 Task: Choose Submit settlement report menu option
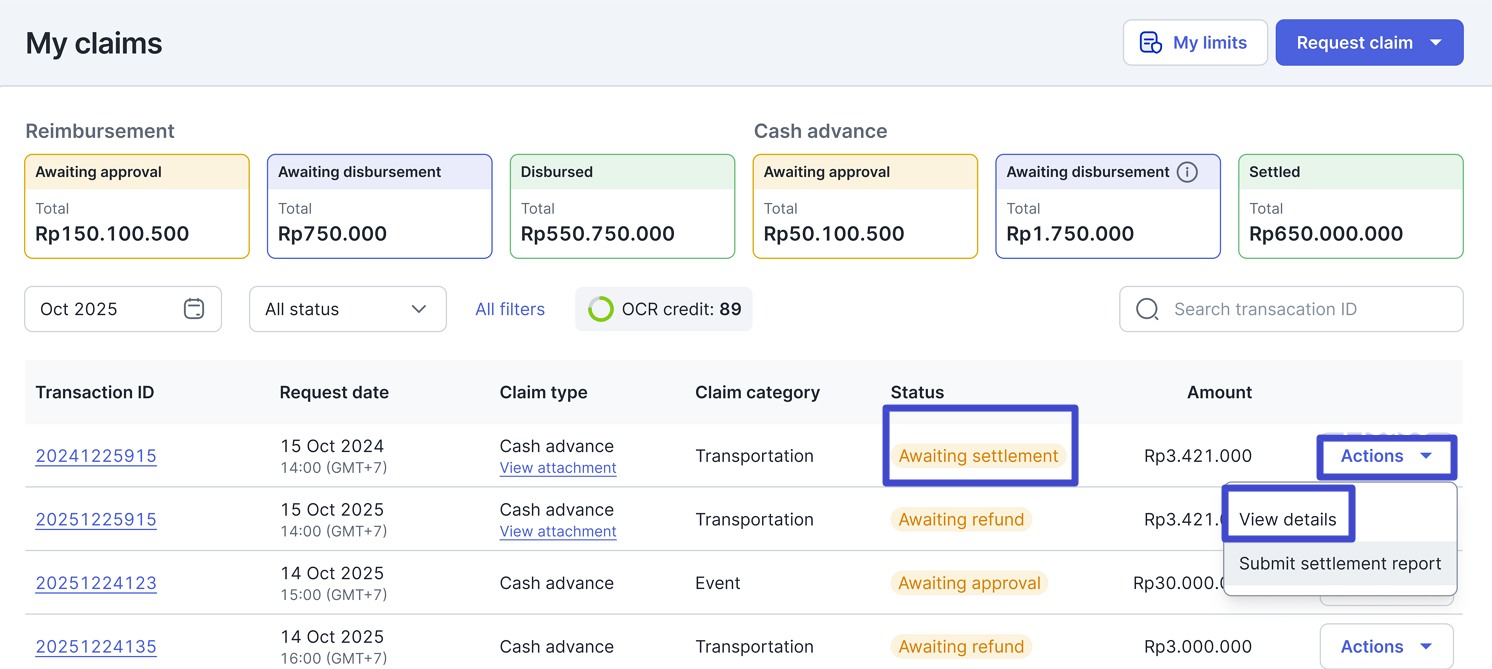(1339, 564)
